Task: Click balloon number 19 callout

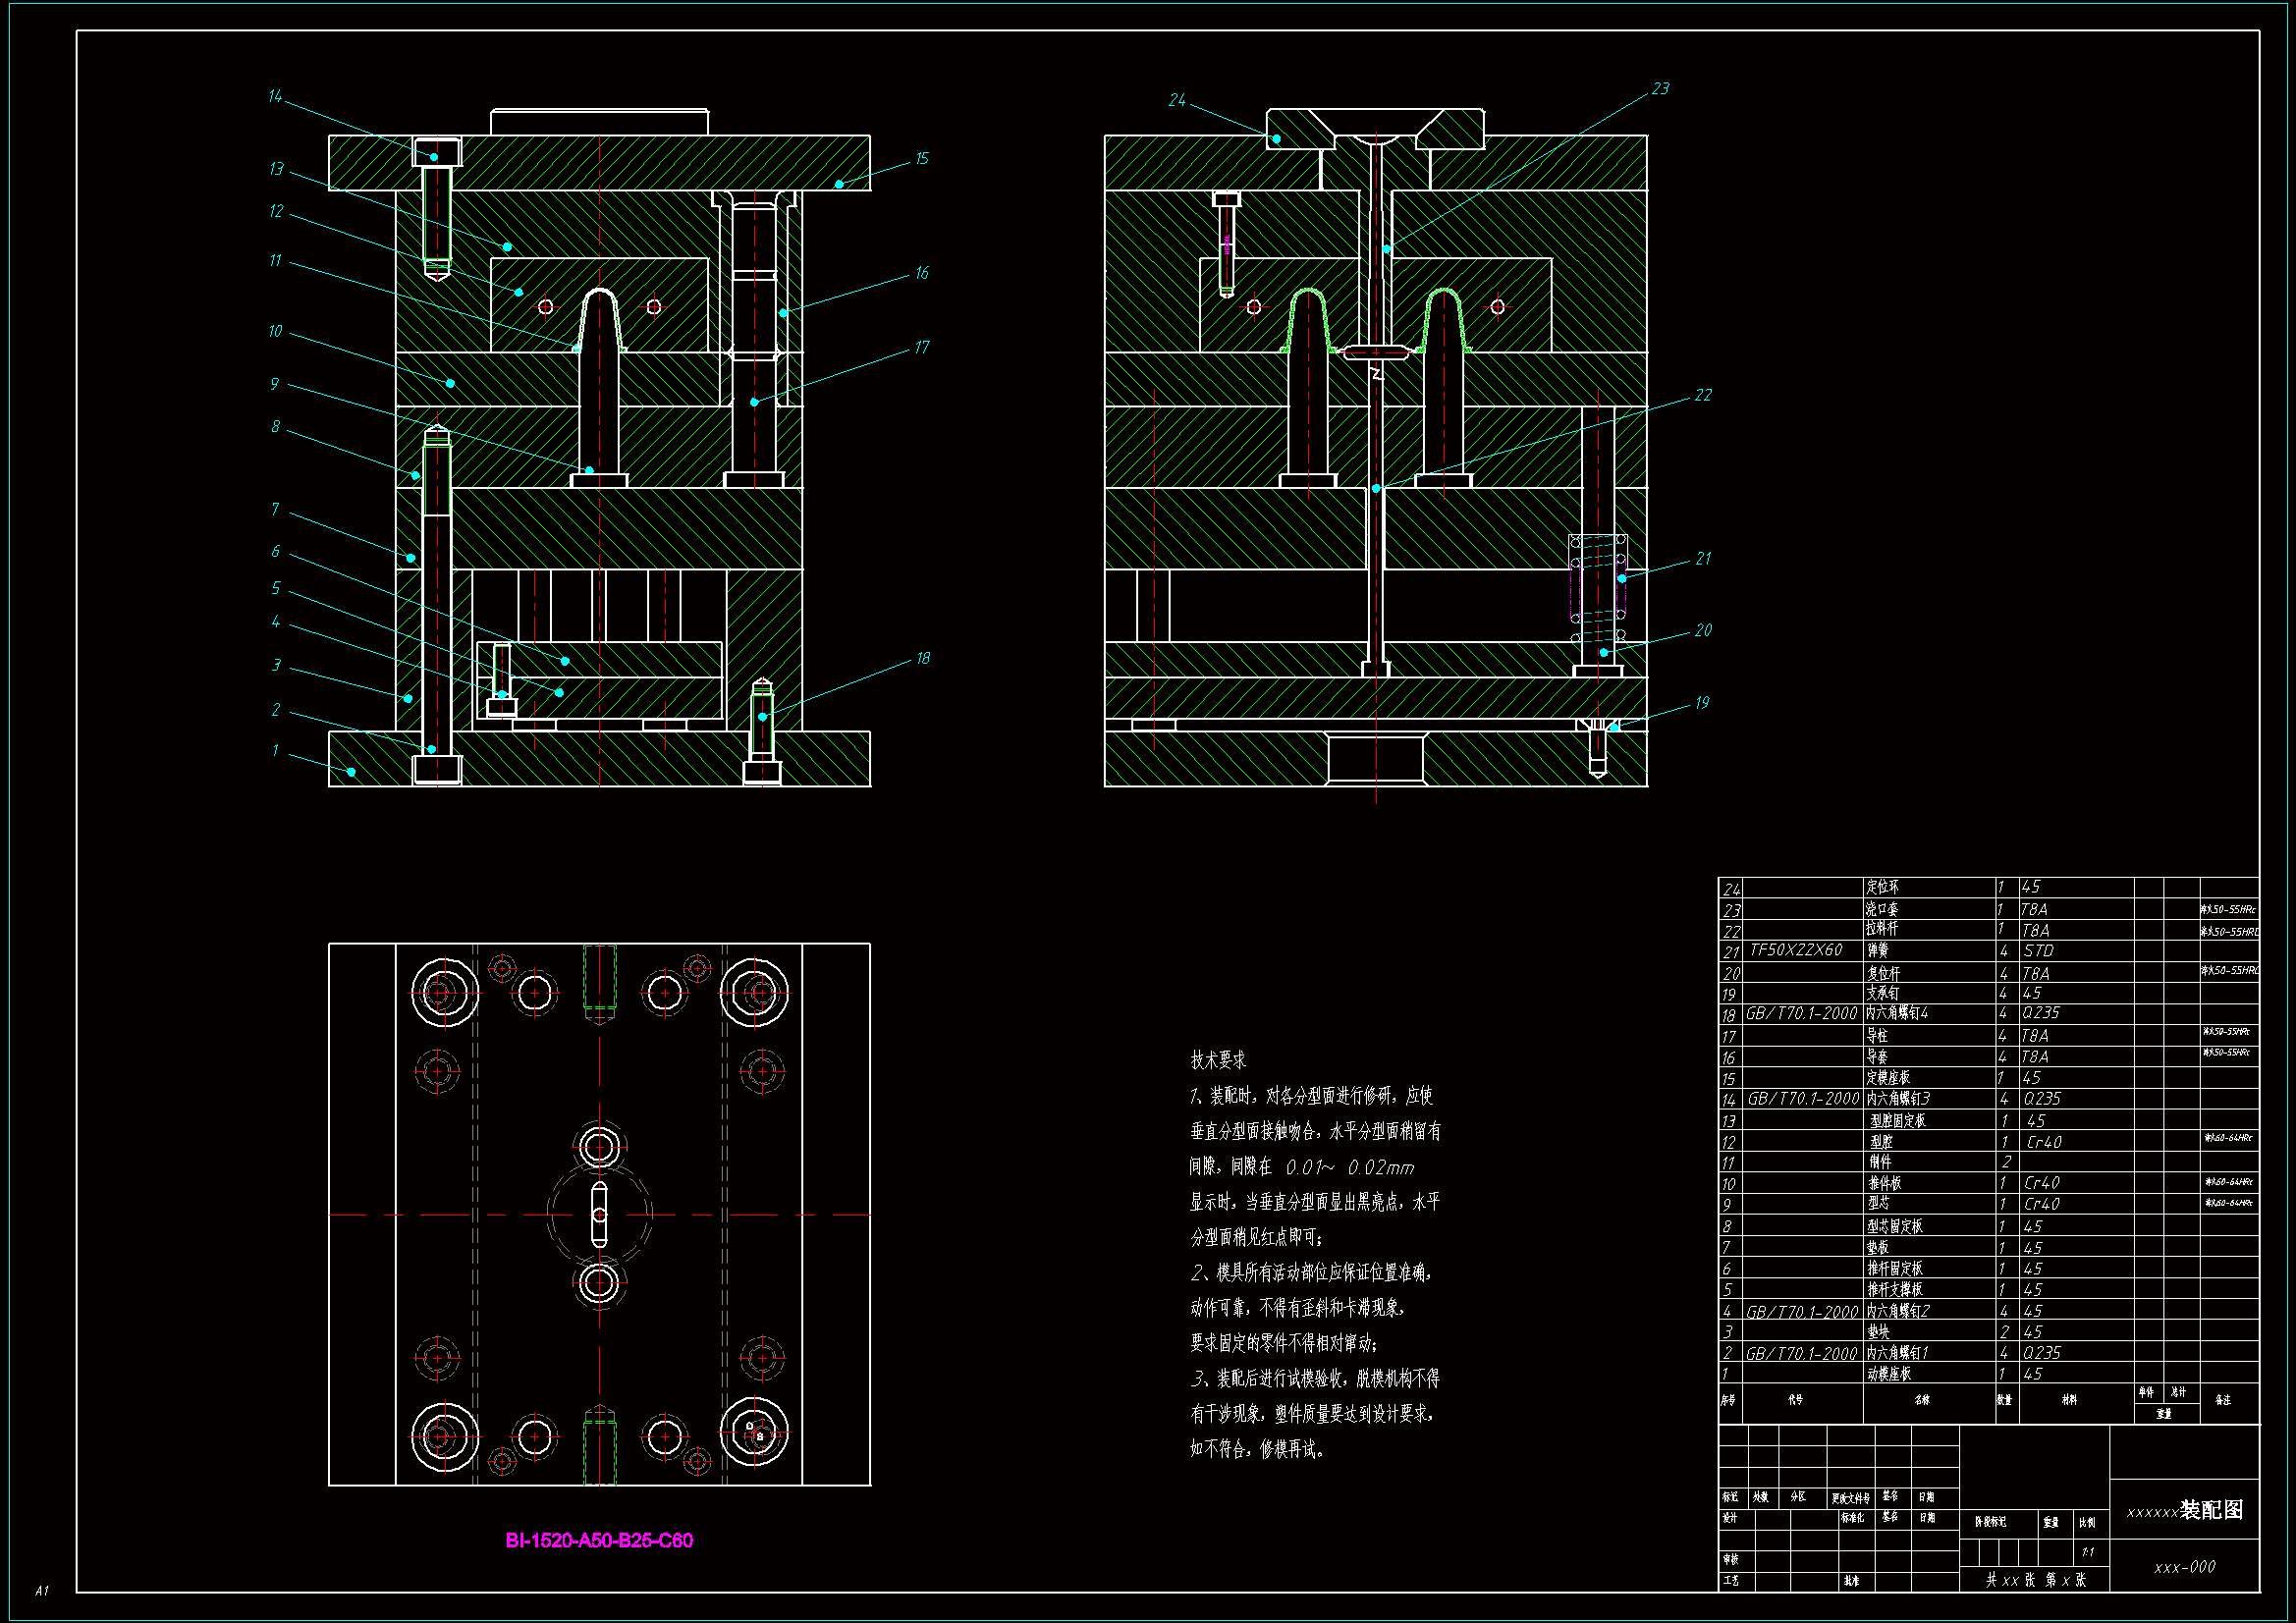Action: pos(1702,703)
